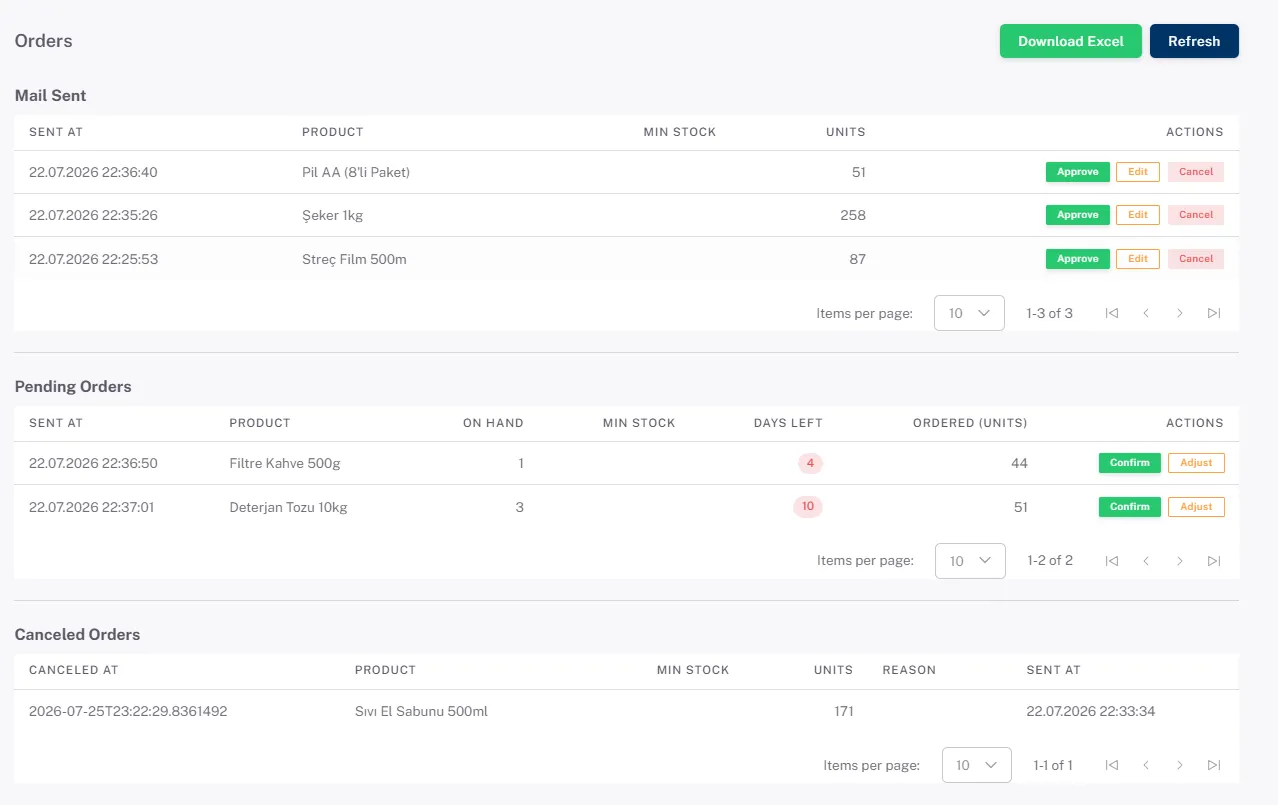Screen dimensions: 1278x805
Task: Refresh the orders page
Action: point(1194,41)
